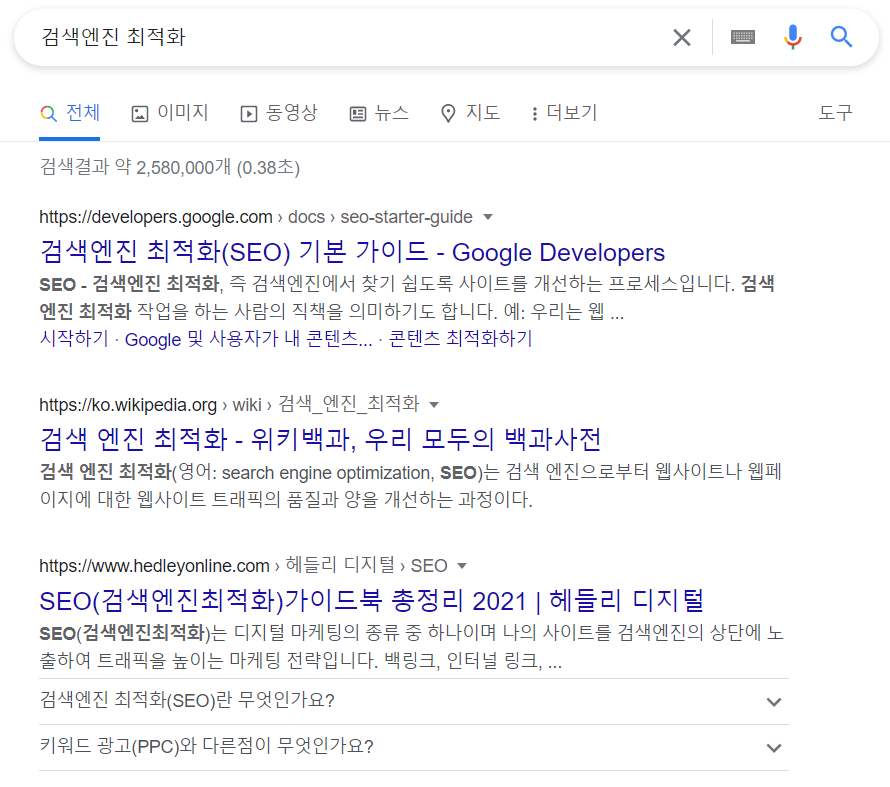The image size is (890, 787).
Task: Open the 도구 search tools
Action: click(835, 113)
